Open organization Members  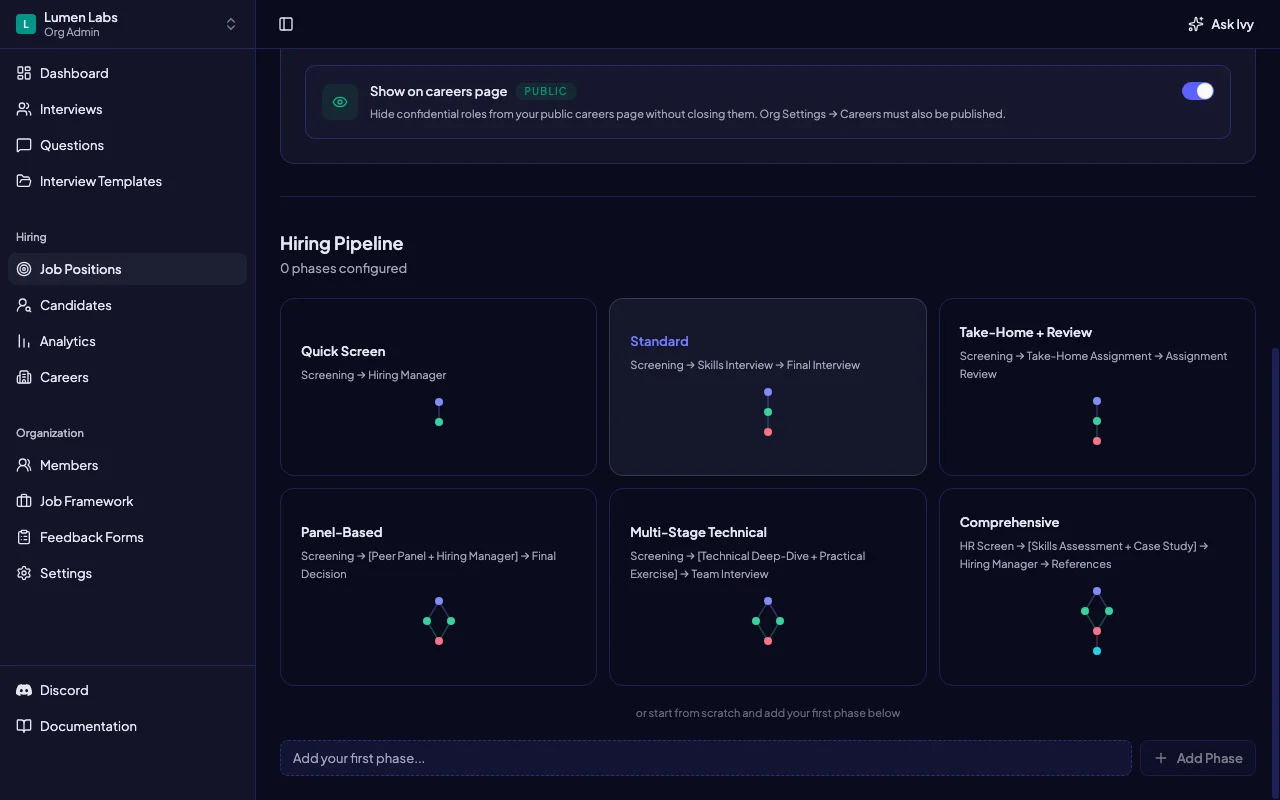pyautogui.click(x=127, y=465)
